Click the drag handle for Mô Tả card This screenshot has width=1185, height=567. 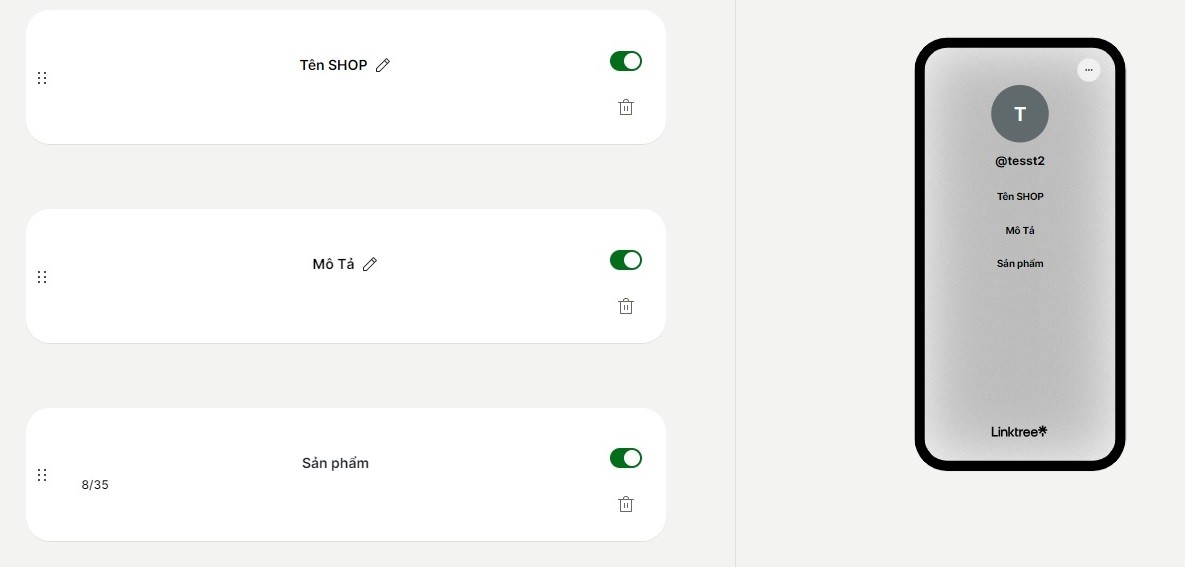(x=42, y=277)
